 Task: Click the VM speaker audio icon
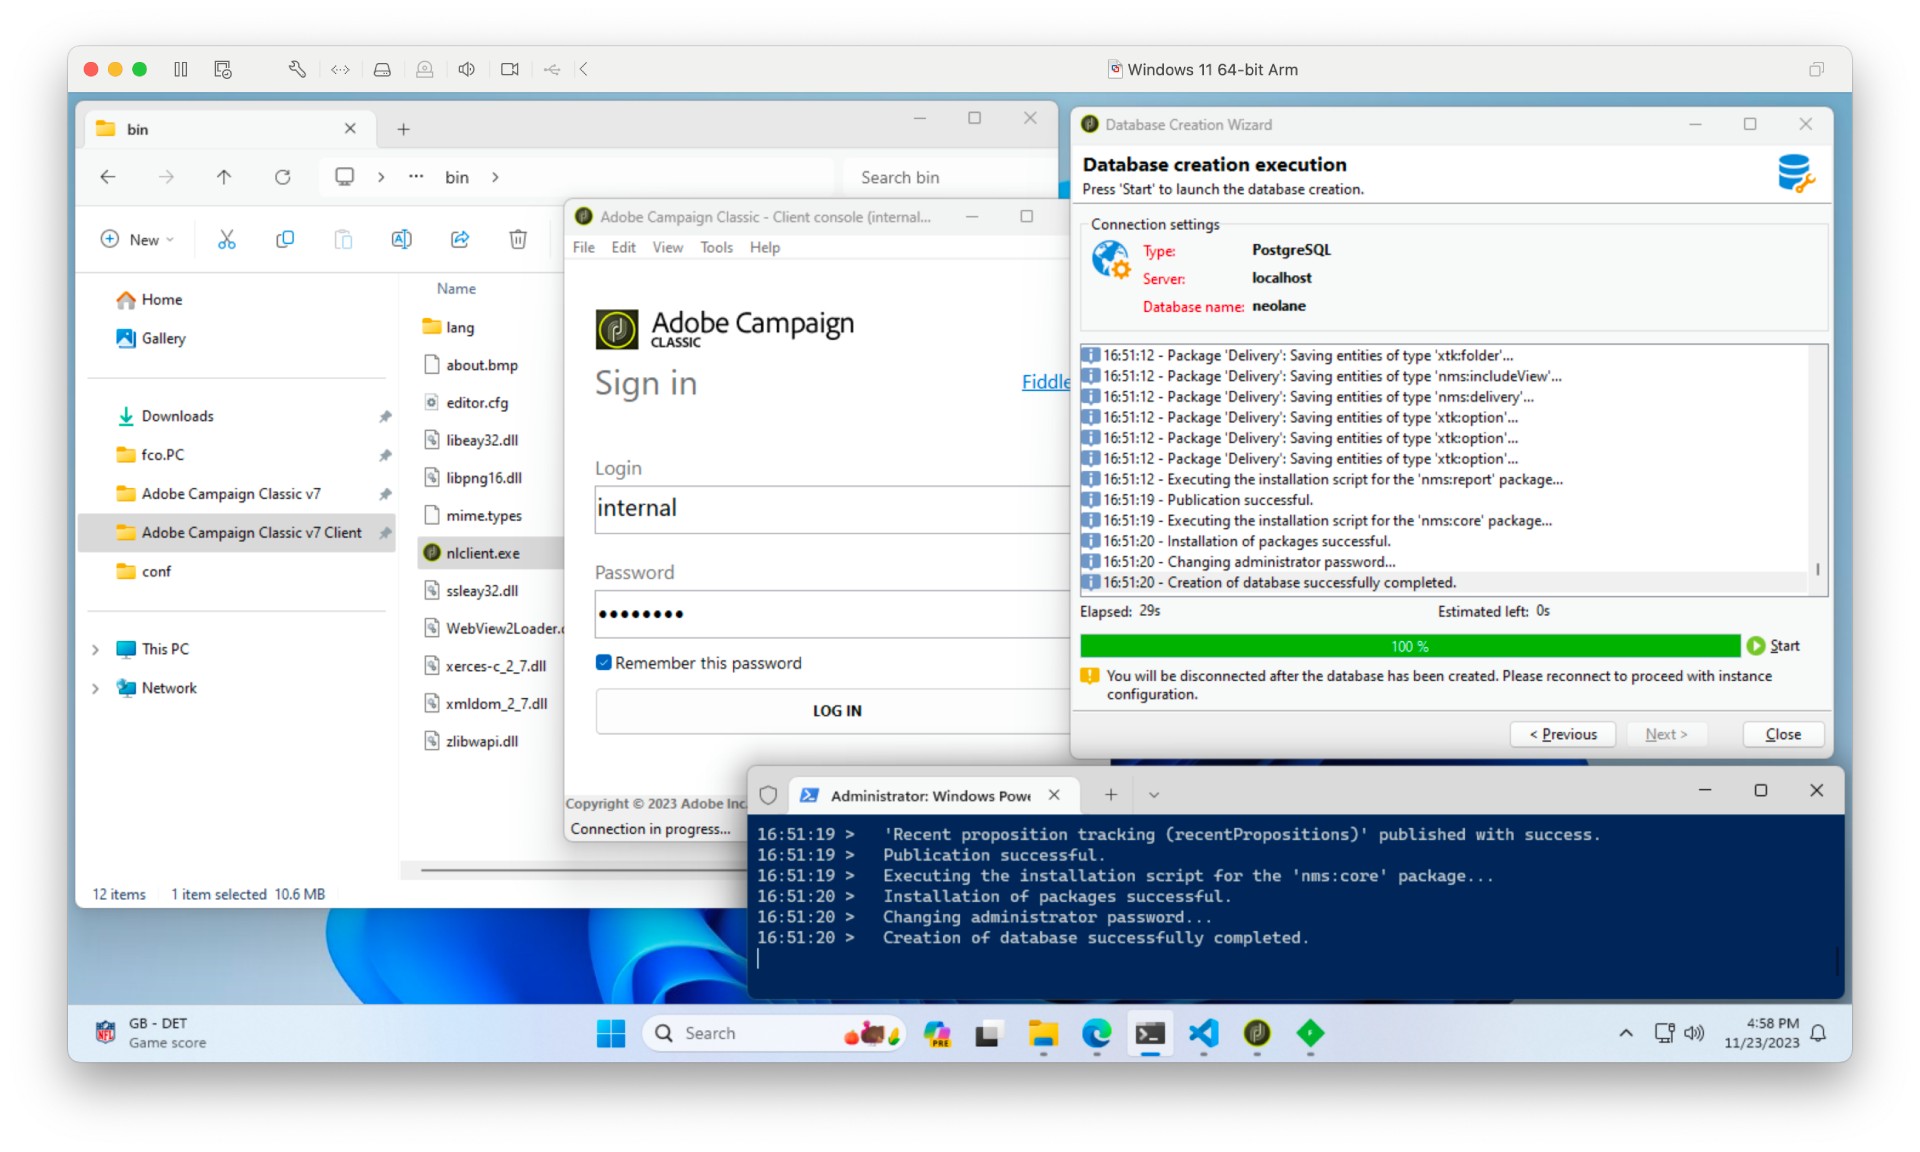(x=466, y=69)
